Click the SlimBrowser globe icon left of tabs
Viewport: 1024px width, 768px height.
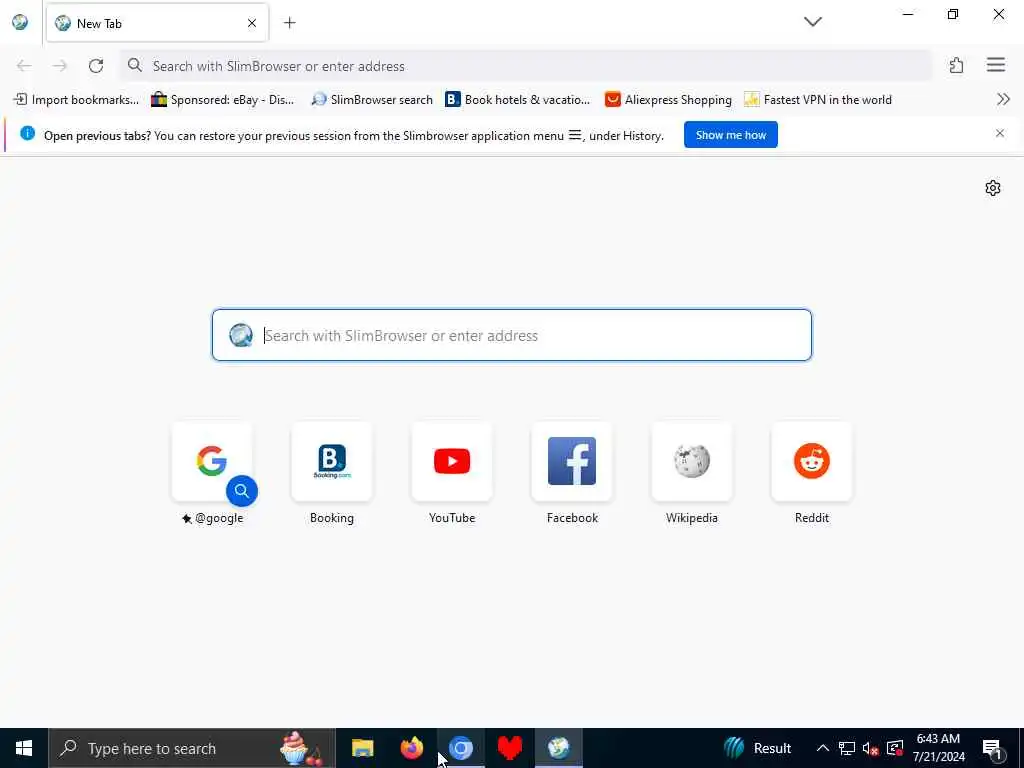[x=20, y=22]
